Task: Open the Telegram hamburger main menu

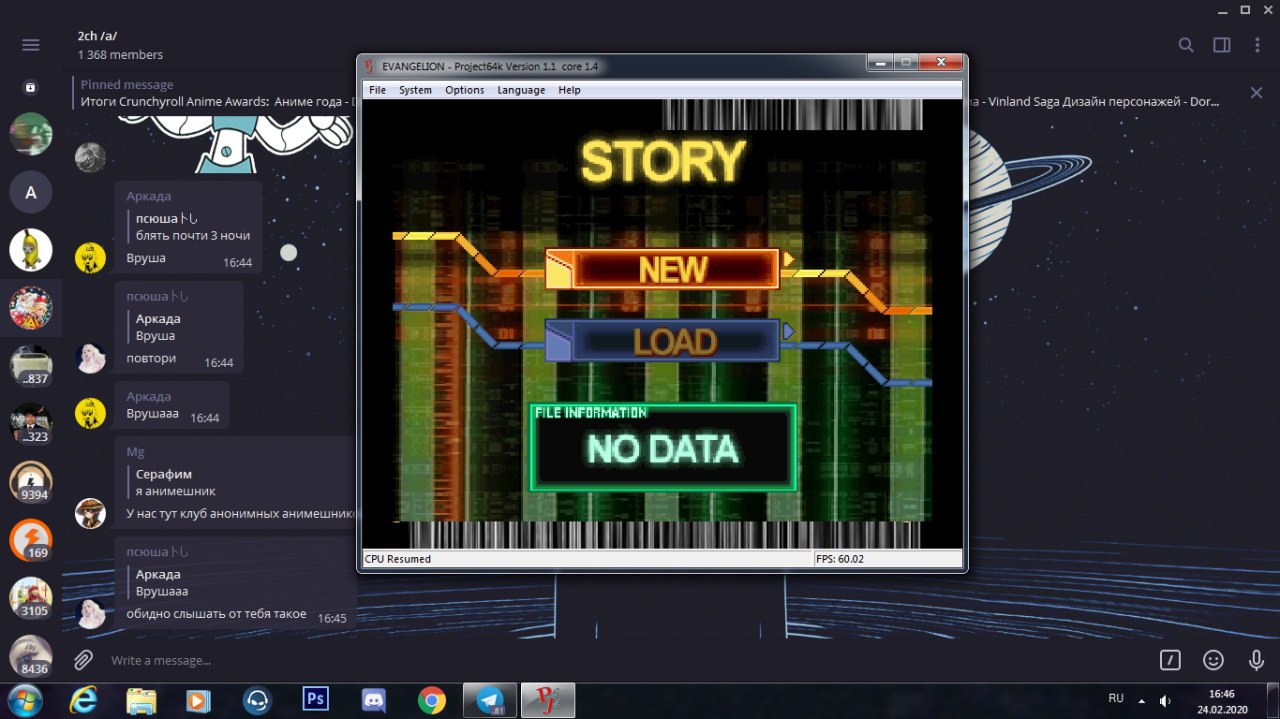Action: click(x=31, y=45)
